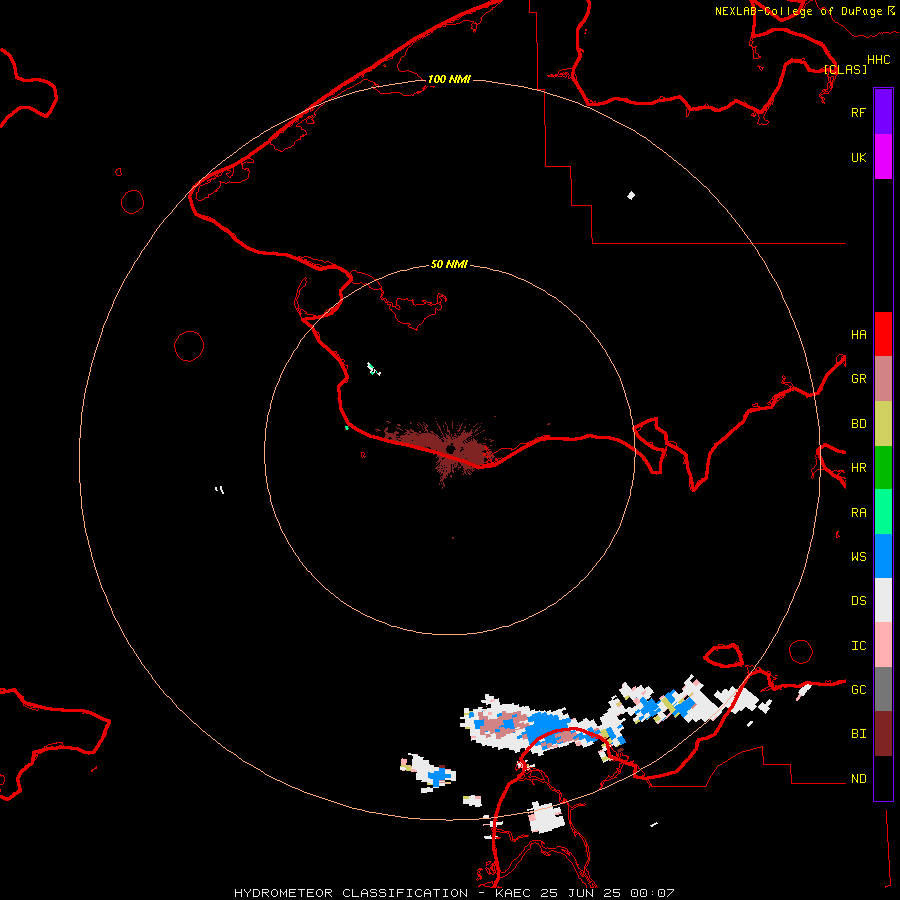The height and width of the screenshot is (900, 900).
Task: Click the BI legend label
Action: pyautogui.click(x=858, y=734)
